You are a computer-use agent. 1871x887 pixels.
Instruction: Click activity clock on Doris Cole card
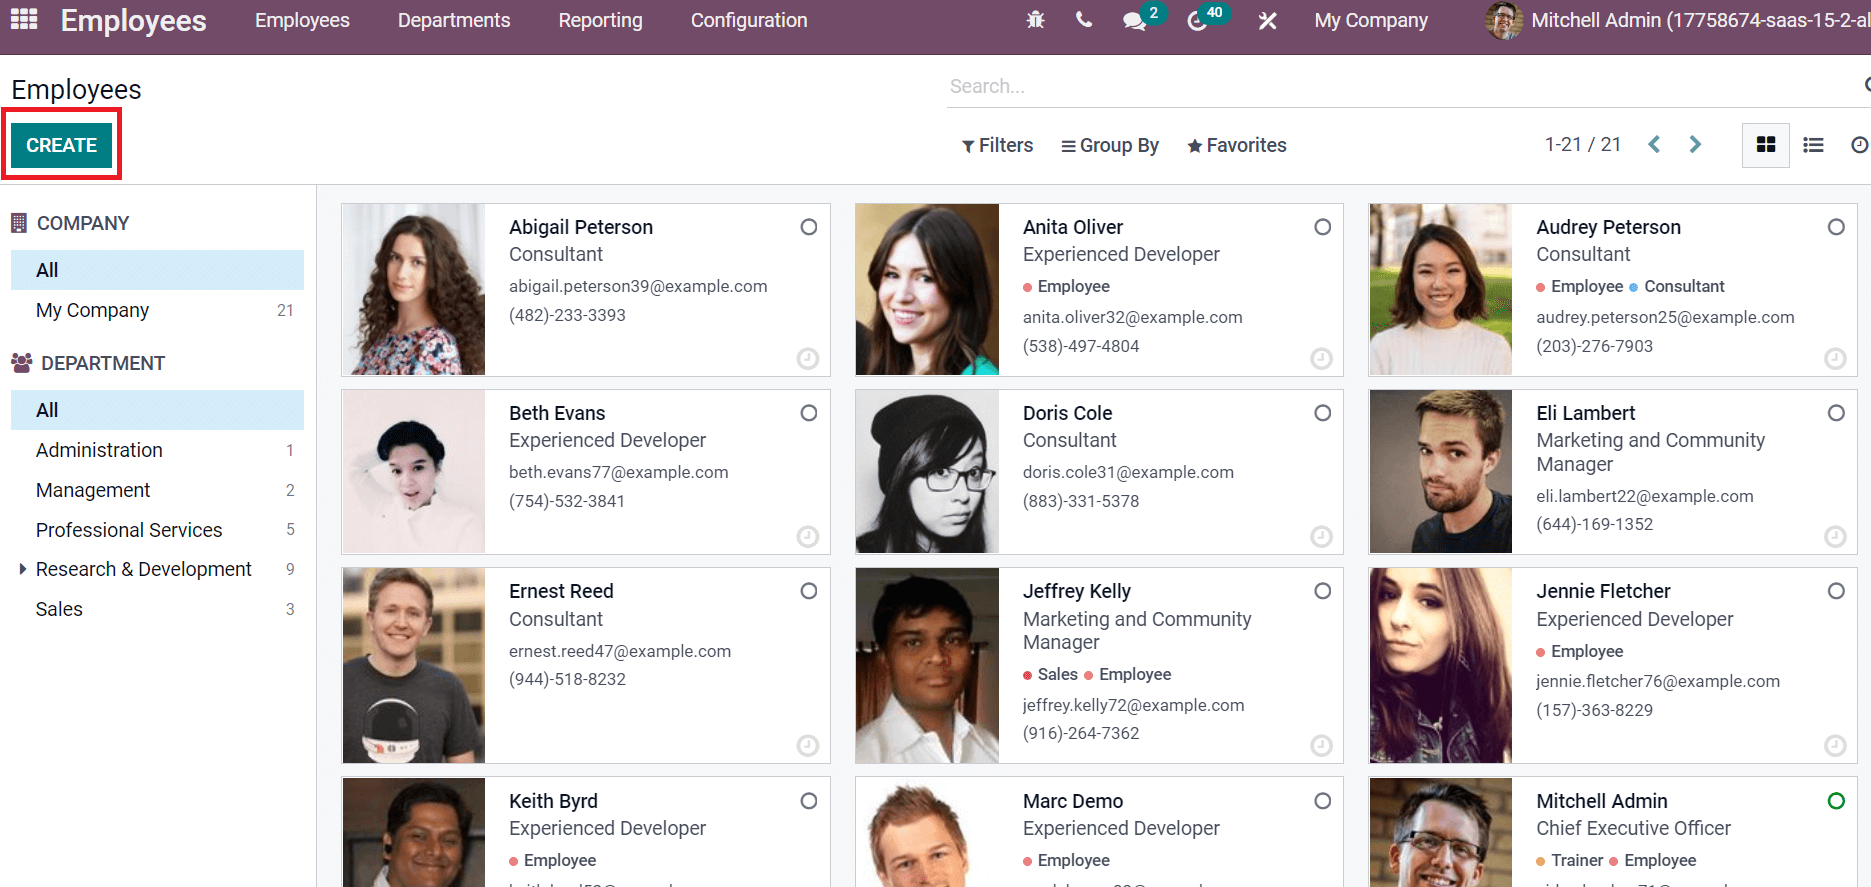pos(1322,537)
